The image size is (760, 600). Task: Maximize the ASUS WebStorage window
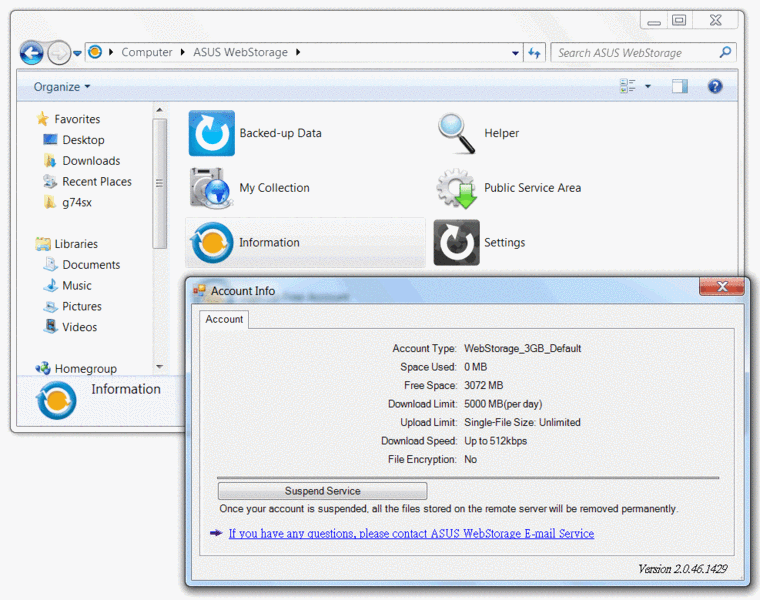(679, 21)
